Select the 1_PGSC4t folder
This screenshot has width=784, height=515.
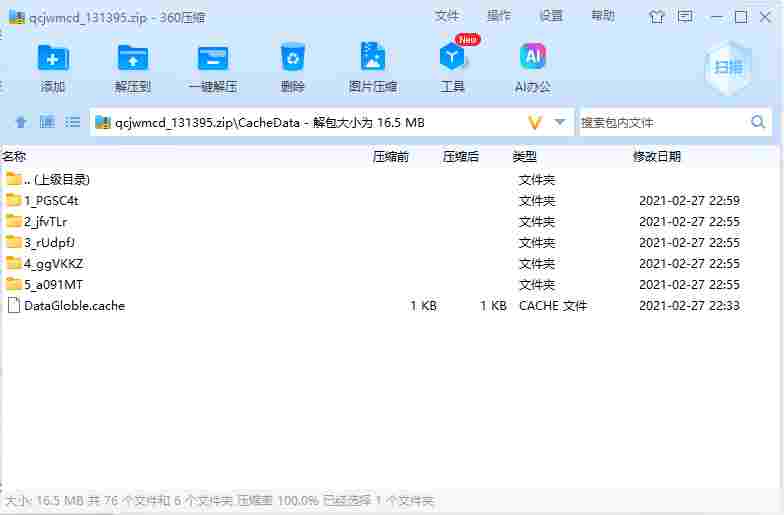[x=390, y=200]
